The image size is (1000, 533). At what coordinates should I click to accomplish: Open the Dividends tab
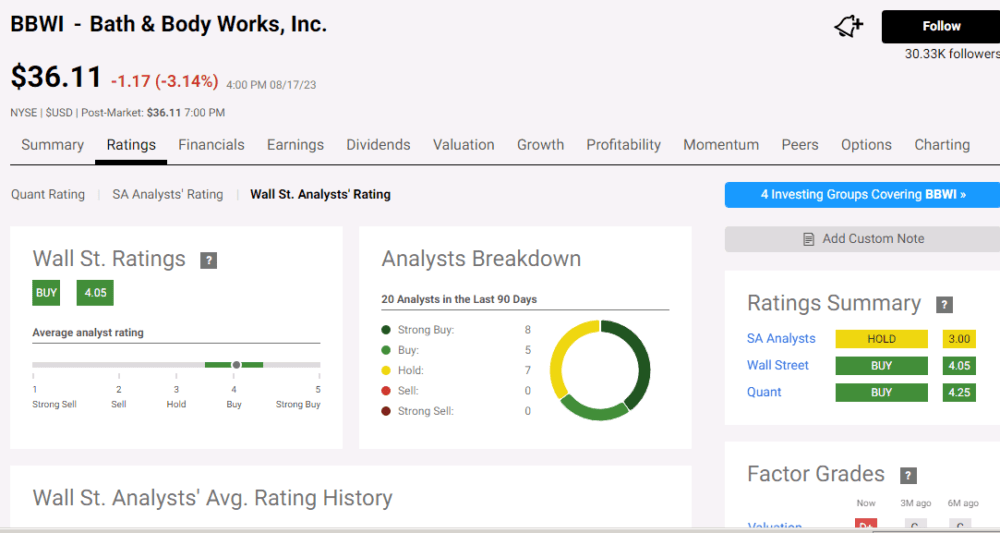click(x=378, y=145)
